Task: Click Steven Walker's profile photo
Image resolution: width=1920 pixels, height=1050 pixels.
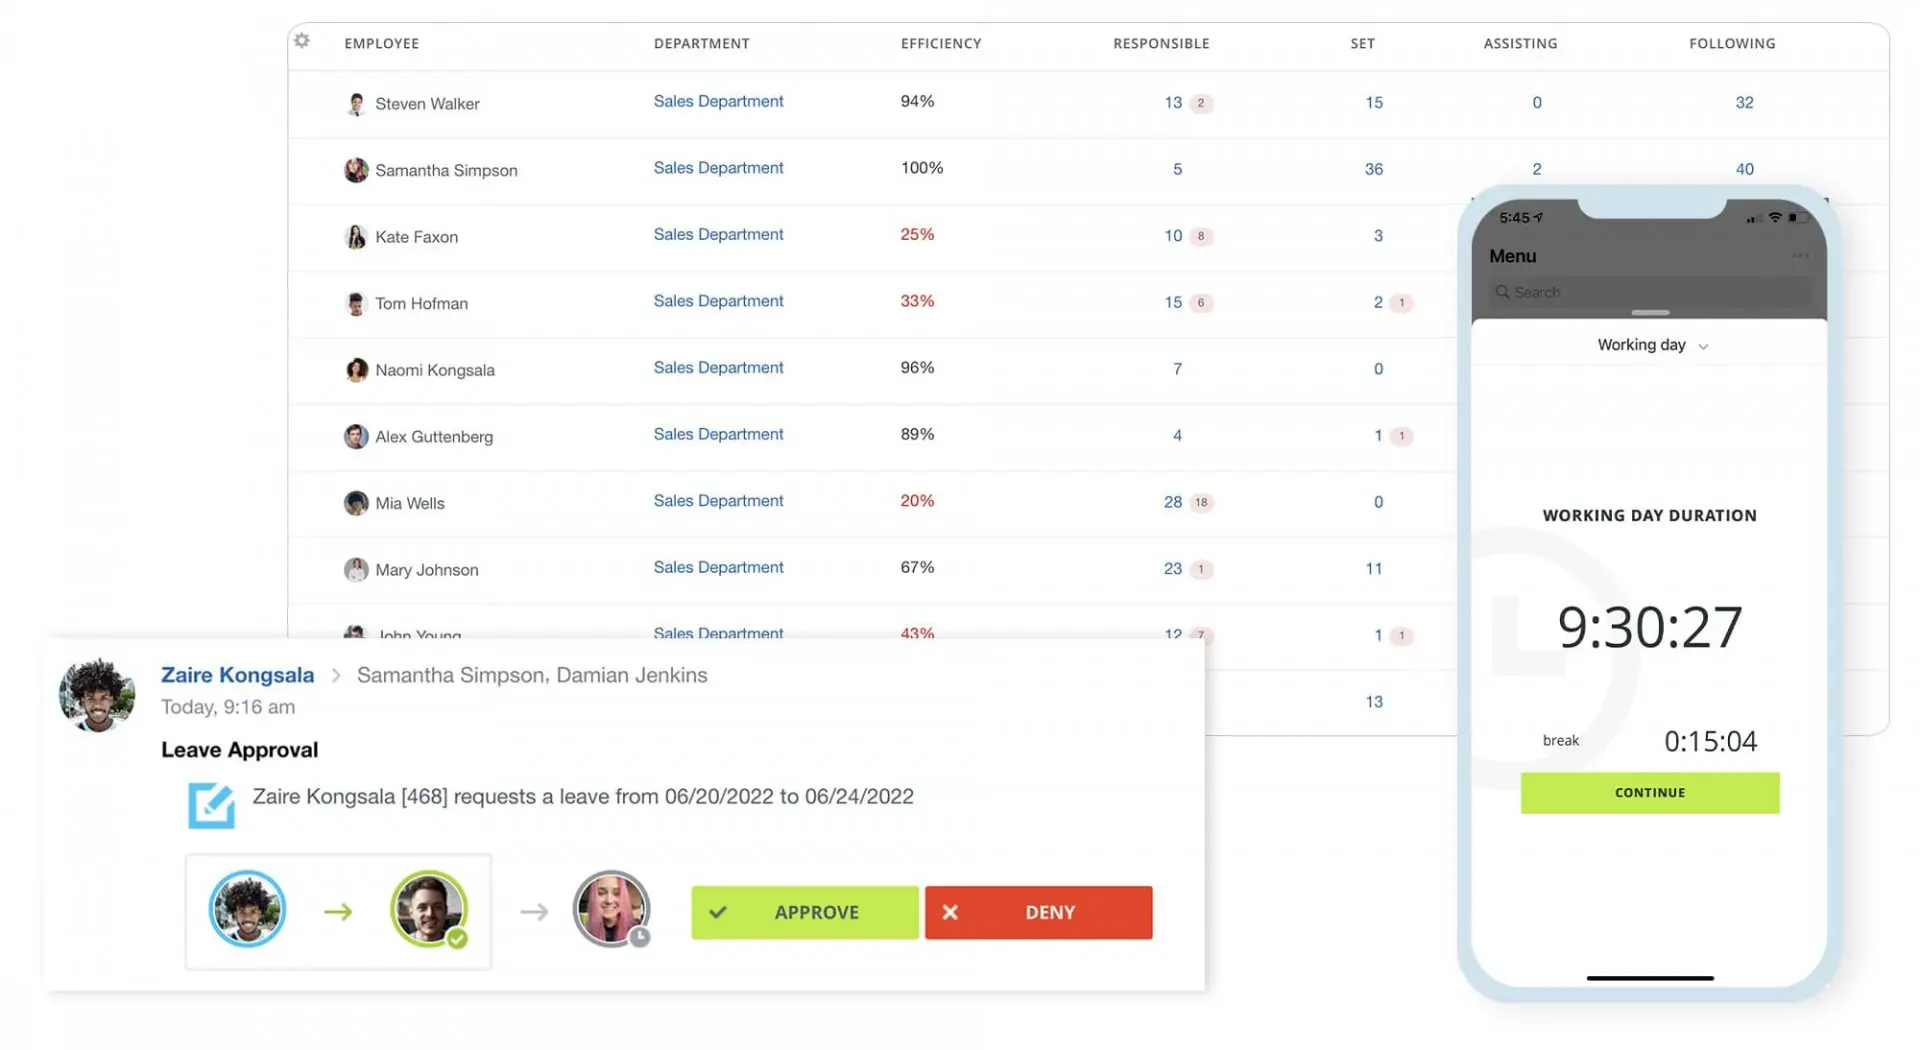Action: 356,103
